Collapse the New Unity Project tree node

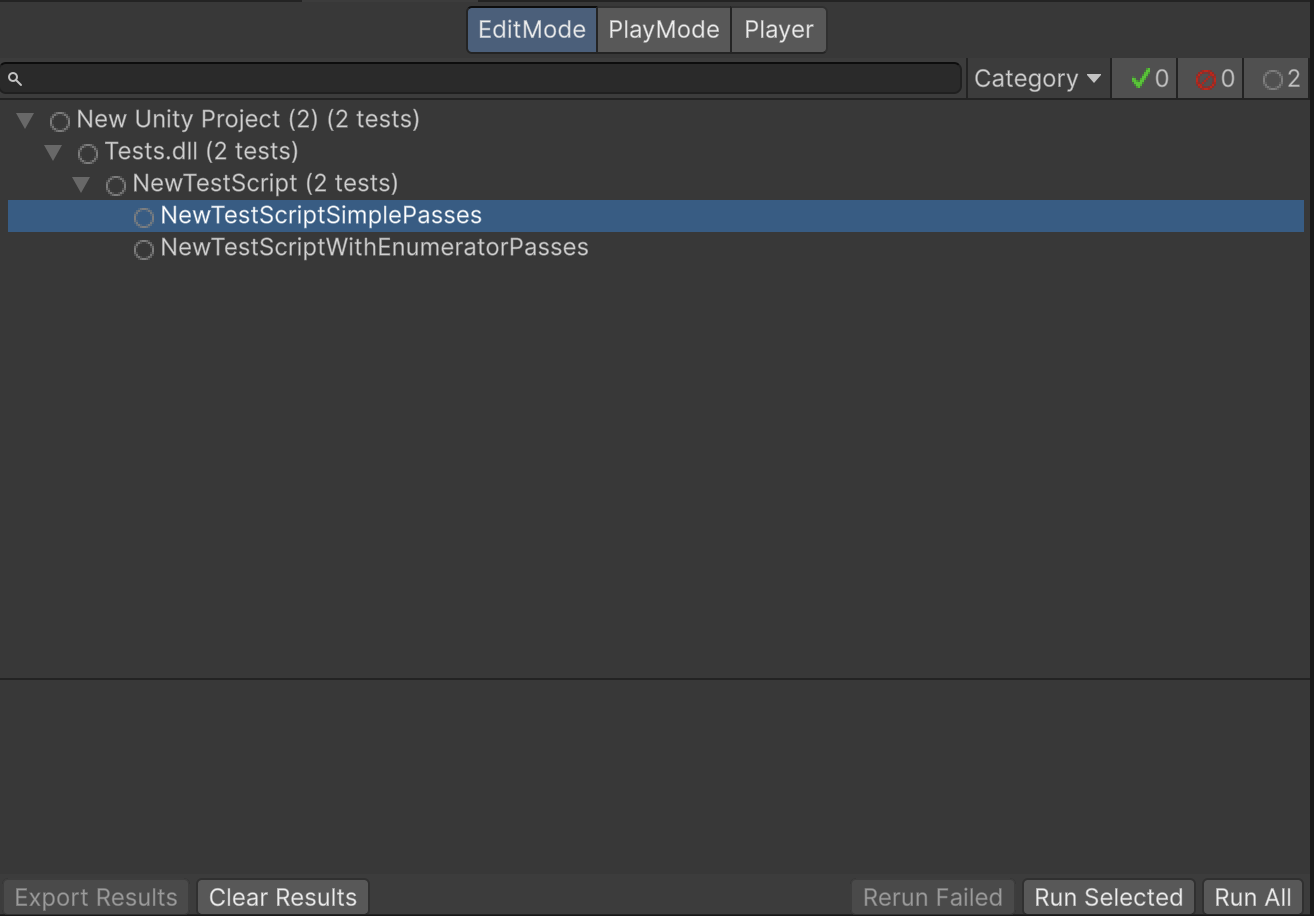point(24,120)
